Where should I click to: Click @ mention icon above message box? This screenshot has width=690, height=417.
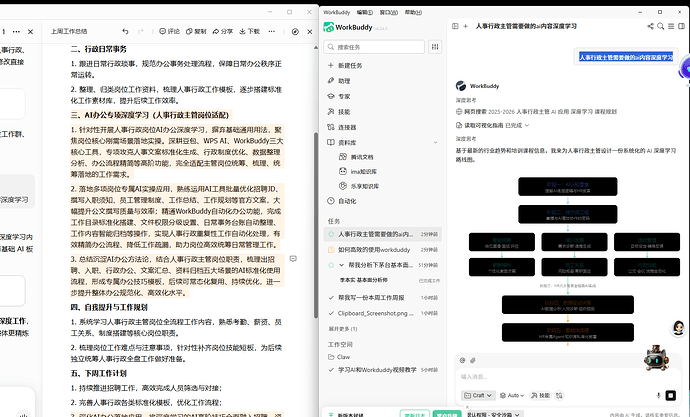tap(462, 360)
